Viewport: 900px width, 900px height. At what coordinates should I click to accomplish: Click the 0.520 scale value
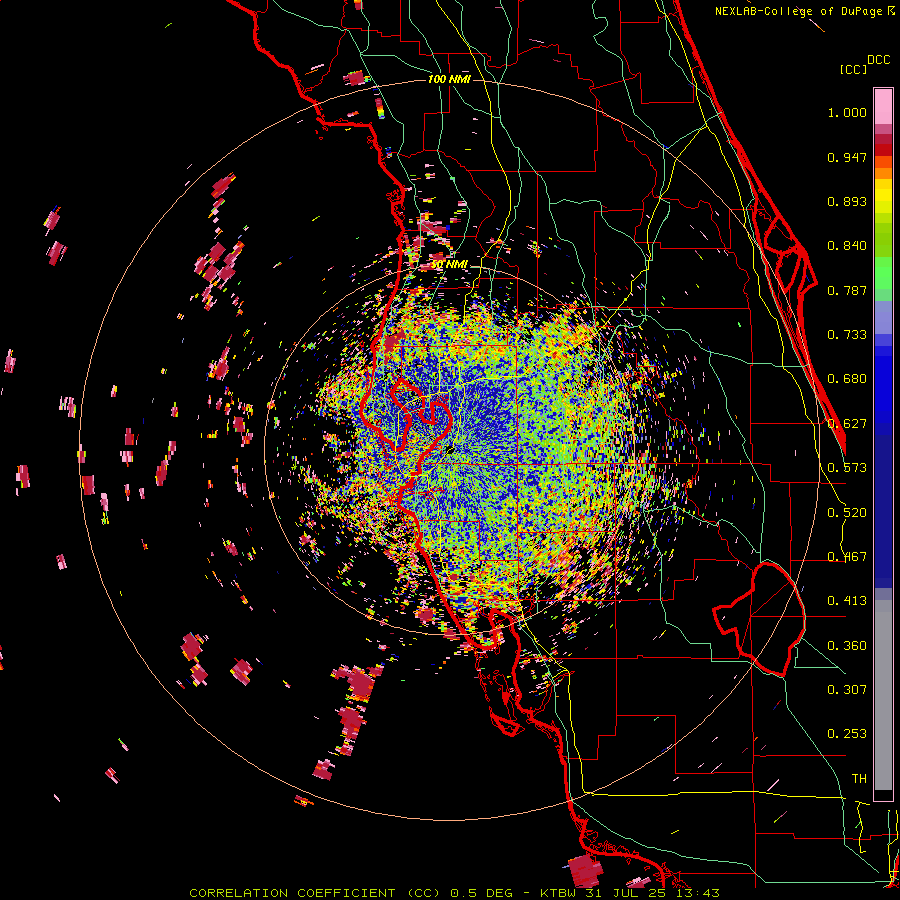(x=847, y=513)
